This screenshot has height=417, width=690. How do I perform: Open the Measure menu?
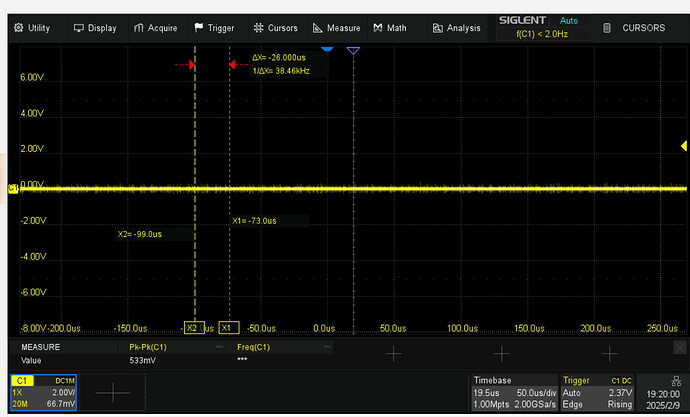[x=337, y=28]
